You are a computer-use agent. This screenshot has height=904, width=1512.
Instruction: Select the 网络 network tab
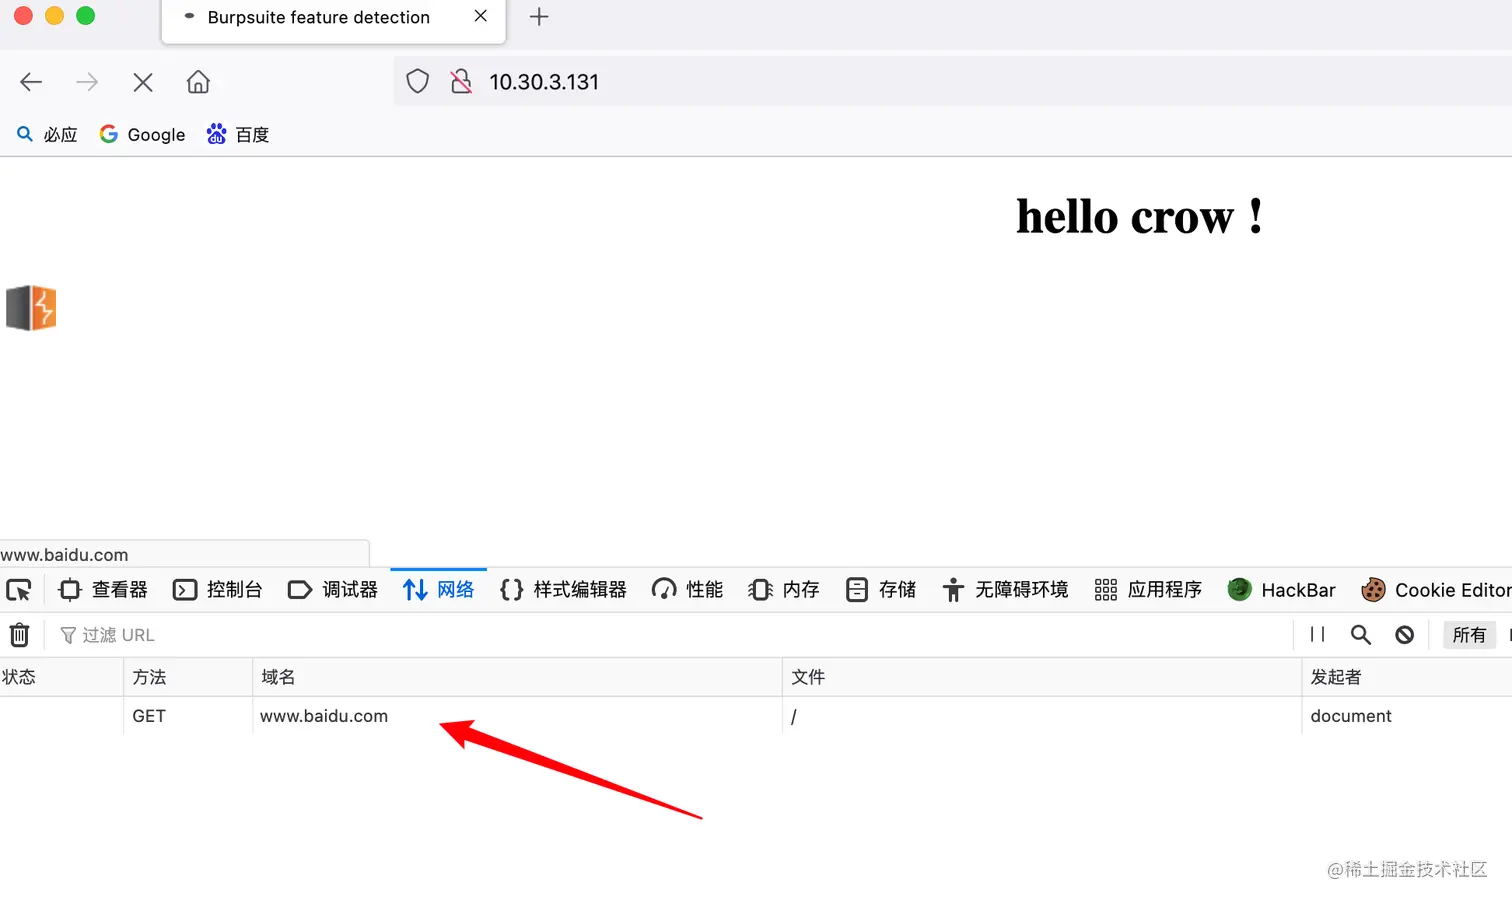[x=438, y=590]
